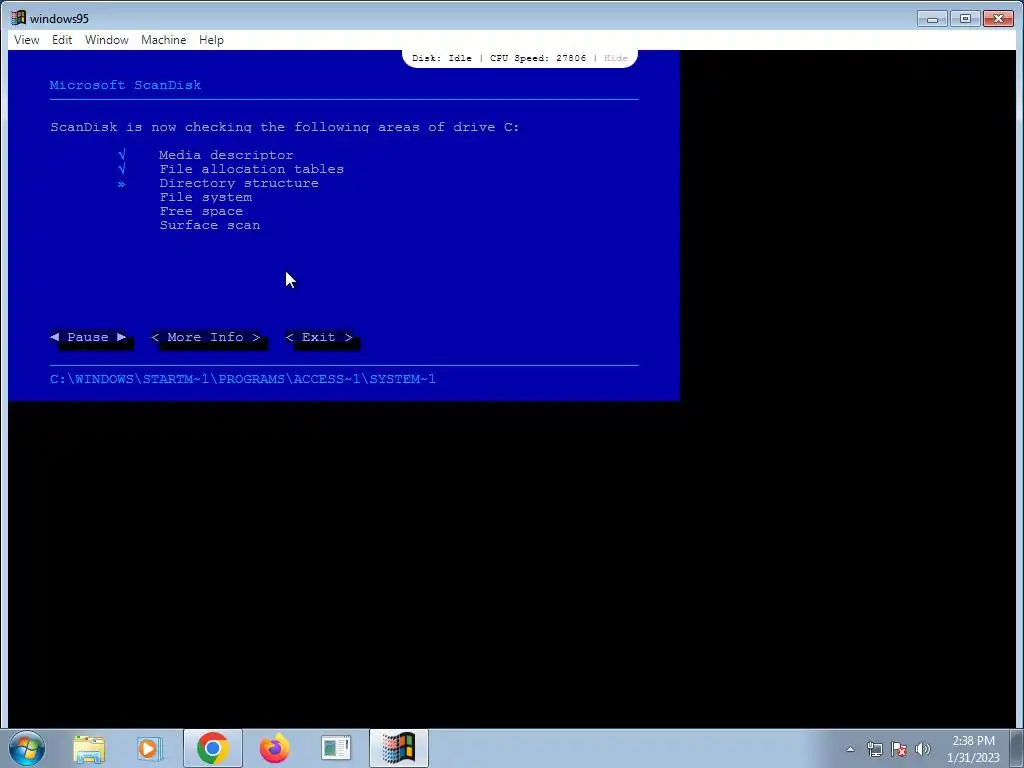The width and height of the screenshot is (1024, 768).
Task: Click the 'Directory structure' line
Action: [239, 183]
